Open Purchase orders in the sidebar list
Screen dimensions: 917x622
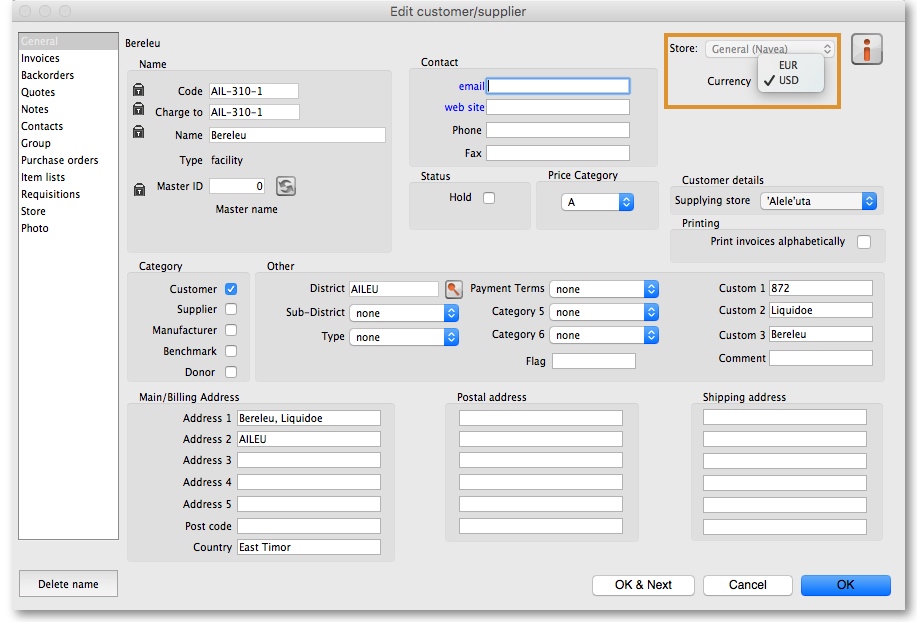point(60,160)
